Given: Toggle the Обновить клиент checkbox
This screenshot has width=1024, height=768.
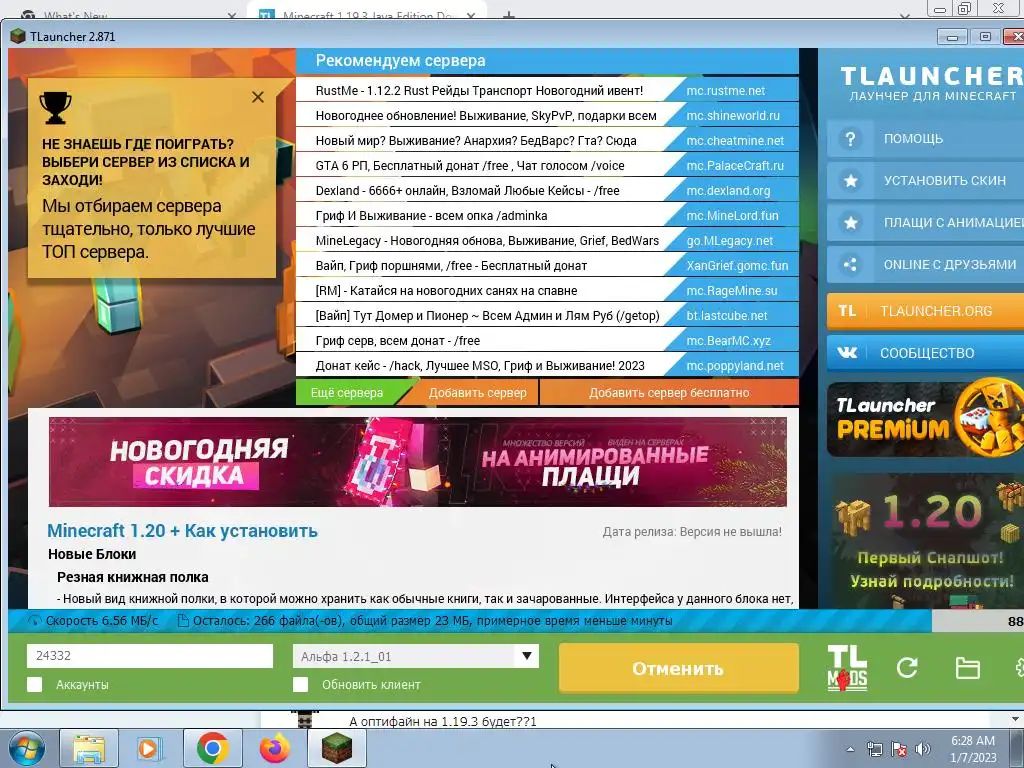Looking at the screenshot, I should pos(300,684).
